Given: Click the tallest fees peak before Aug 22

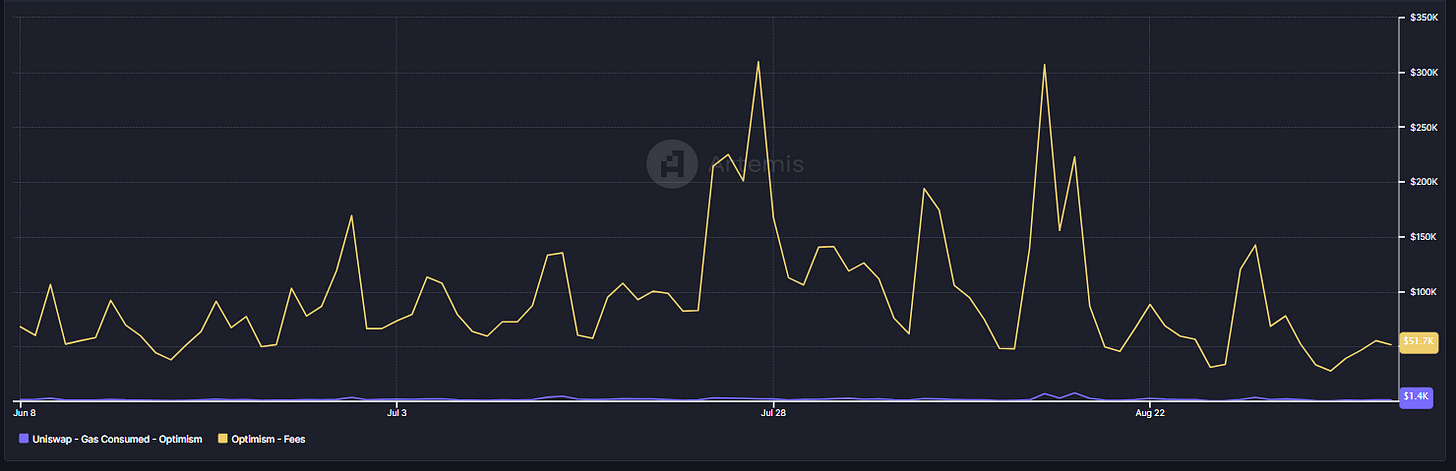Looking at the screenshot, I should [x=1044, y=65].
